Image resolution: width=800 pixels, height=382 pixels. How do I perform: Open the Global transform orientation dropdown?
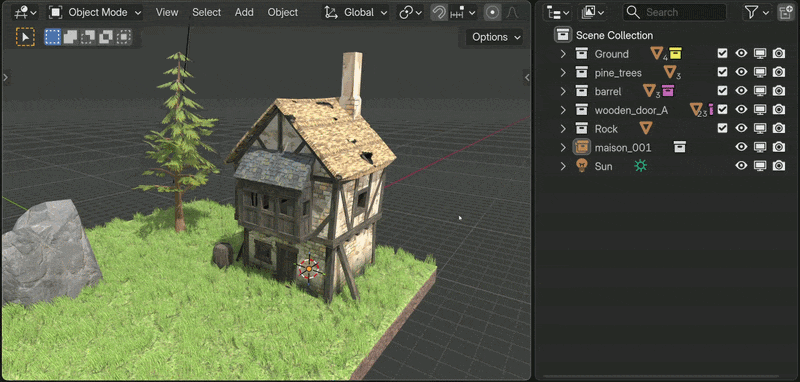click(355, 12)
